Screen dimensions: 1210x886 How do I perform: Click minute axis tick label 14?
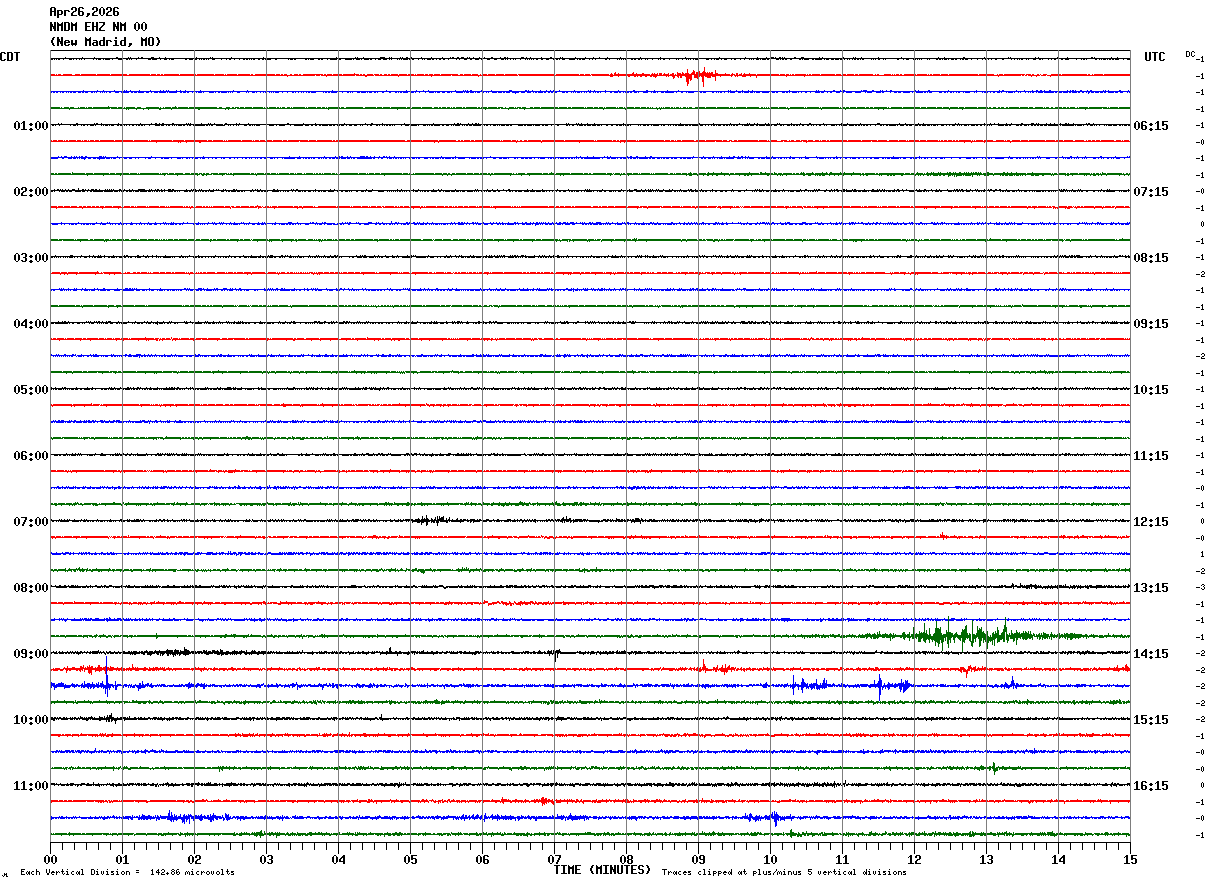1058,859
